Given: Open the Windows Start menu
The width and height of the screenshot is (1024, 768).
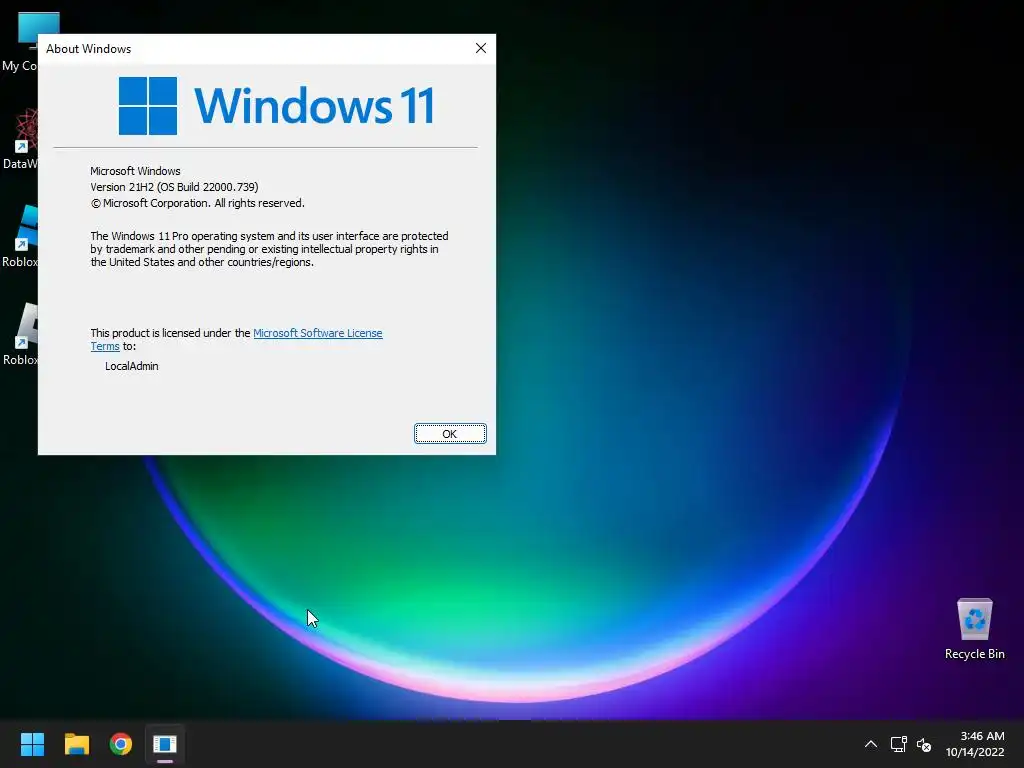Looking at the screenshot, I should (x=32, y=744).
